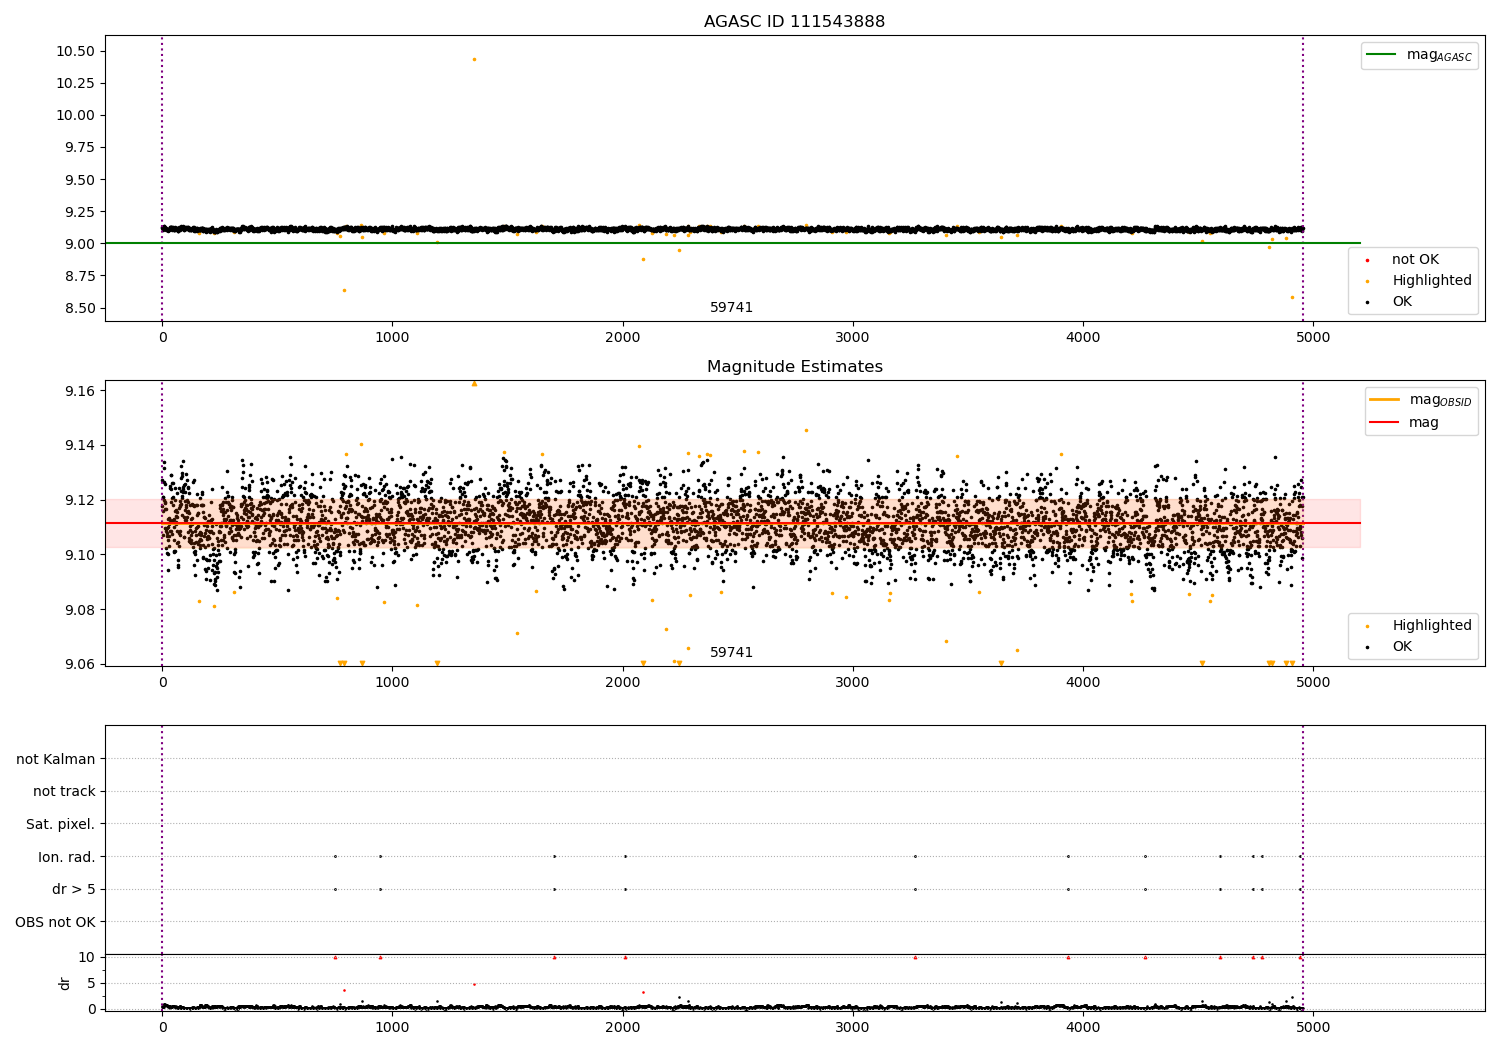The image size is (1500, 1050).
Task: Click the 'not Kalman' axis label
Action: point(55,759)
